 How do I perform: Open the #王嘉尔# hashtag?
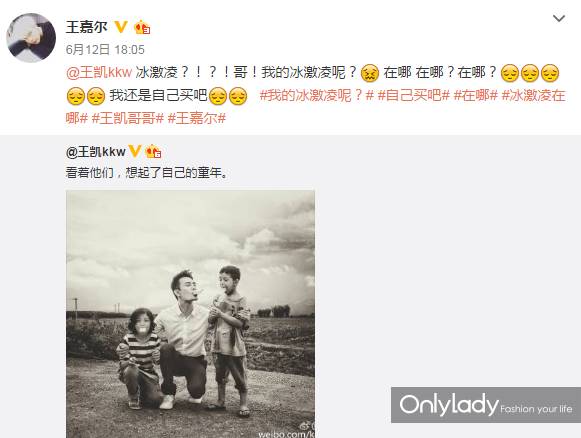point(197,119)
